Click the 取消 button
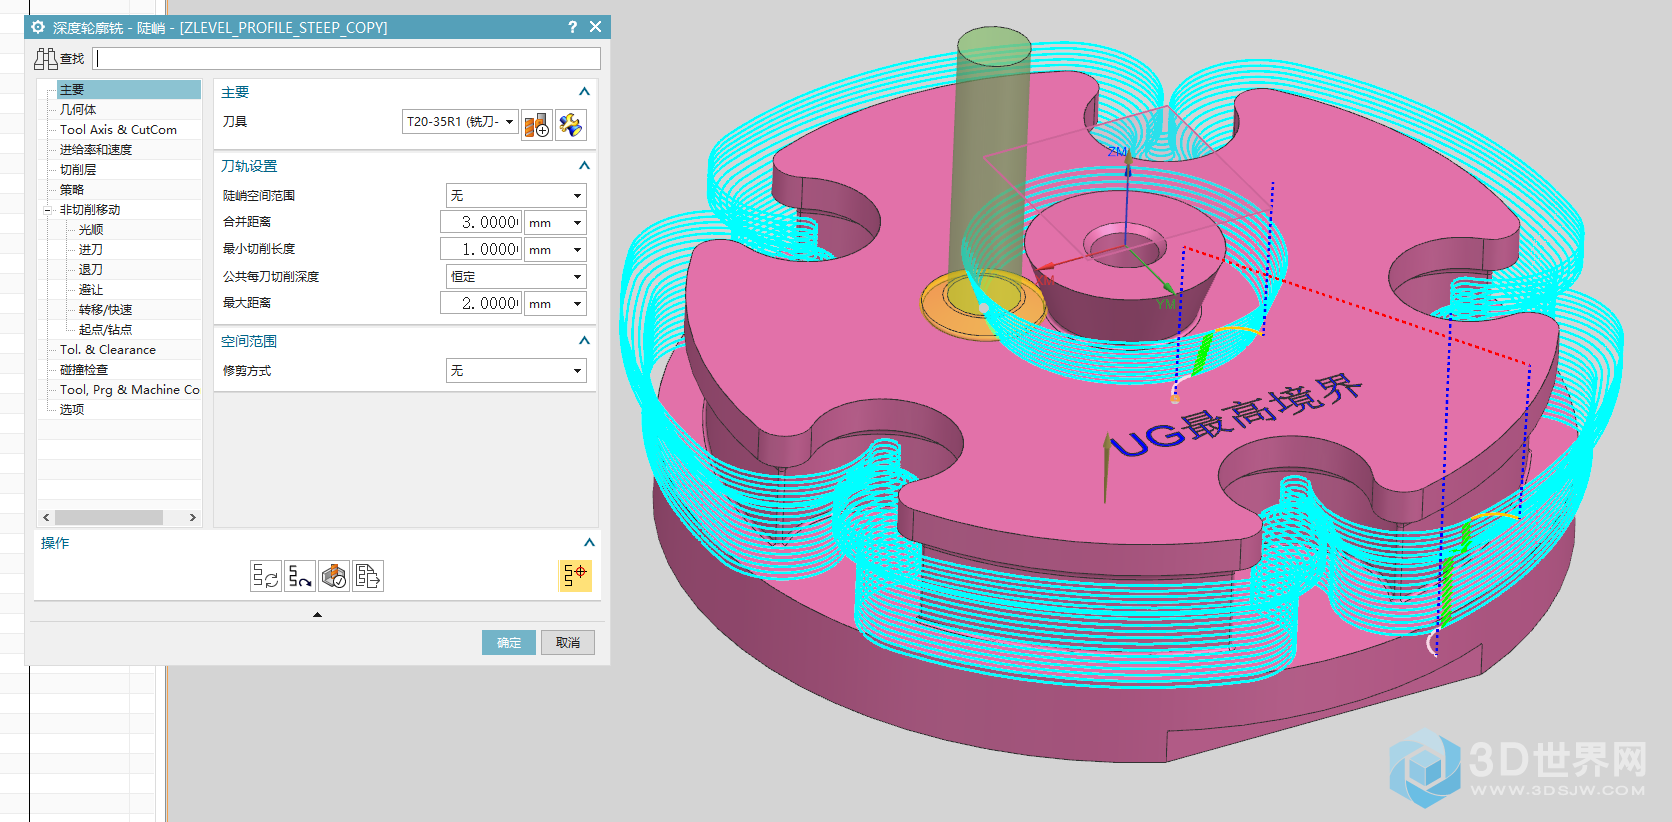1672x822 pixels. tap(568, 642)
